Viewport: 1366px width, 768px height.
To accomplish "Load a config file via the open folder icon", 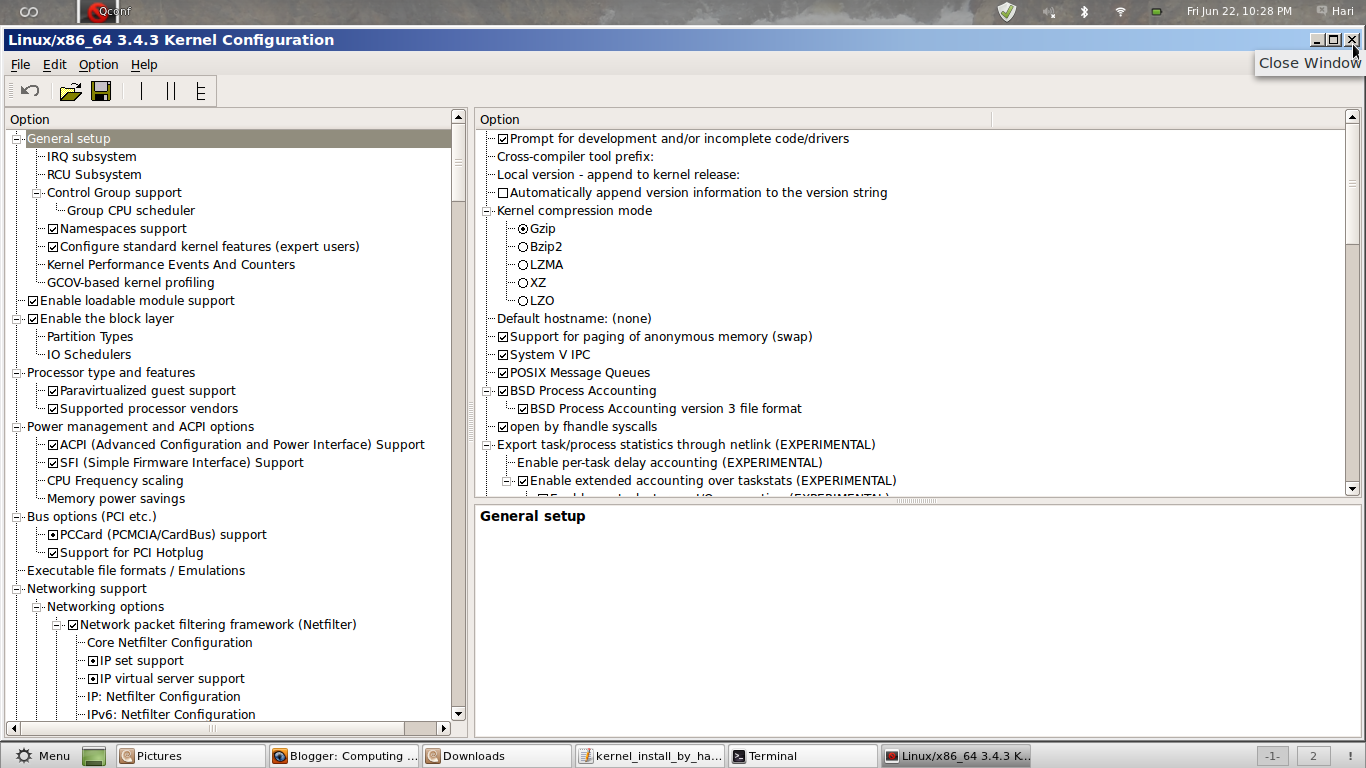I will click(70, 91).
